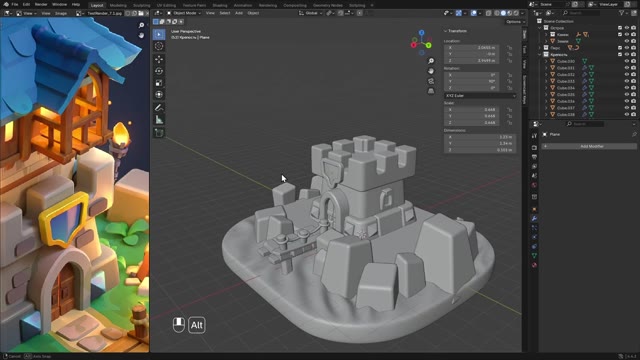Image resolution: width=640 pixels, height=360 pixels.
Task: Open the Modifiers wrench tab in Properties
Action: 534,218
